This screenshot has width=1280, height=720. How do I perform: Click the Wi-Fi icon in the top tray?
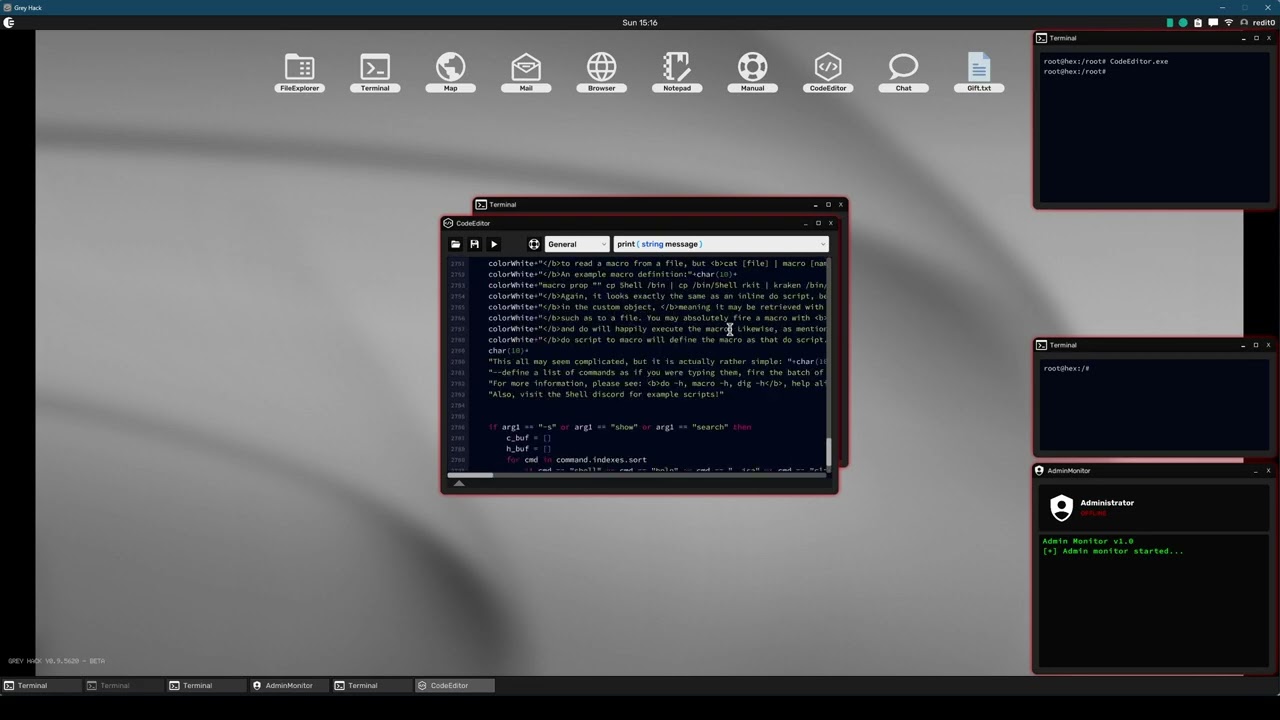(x=1229, y=22)
